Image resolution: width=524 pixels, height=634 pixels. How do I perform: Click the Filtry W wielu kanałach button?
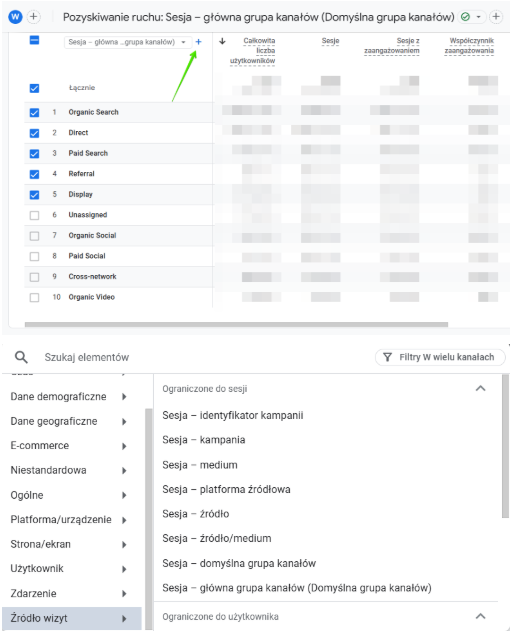point(440,357)
